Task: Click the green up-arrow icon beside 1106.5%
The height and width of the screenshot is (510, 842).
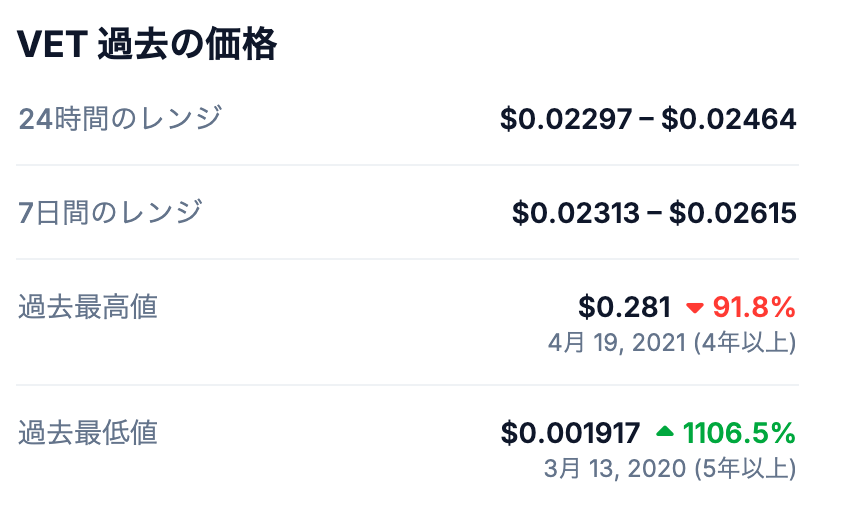Action: click(665, 432)
